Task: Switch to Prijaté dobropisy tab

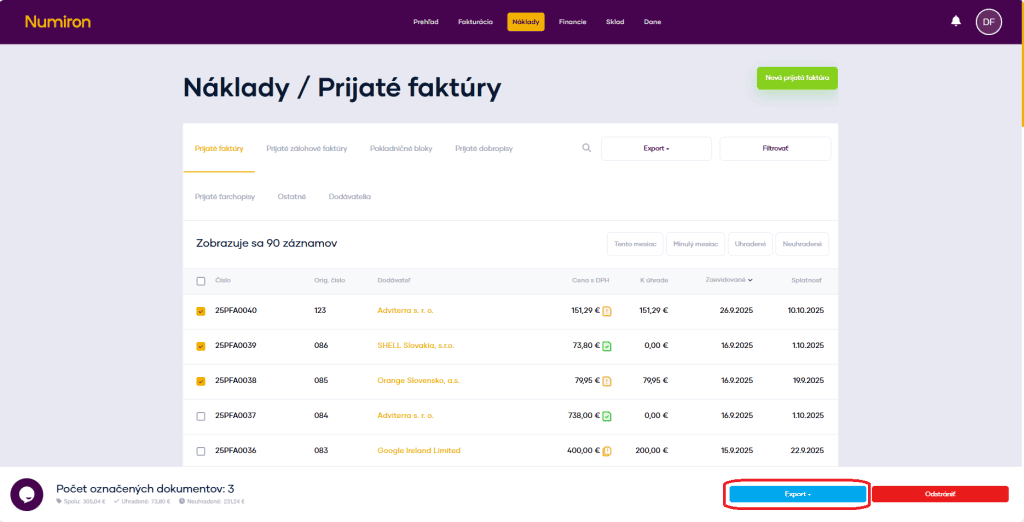Action: coord(484,149)
